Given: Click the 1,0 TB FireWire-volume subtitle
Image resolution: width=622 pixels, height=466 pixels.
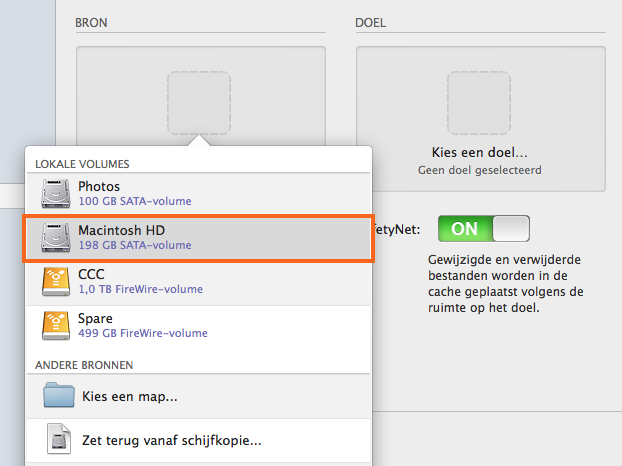Looking at the screenshot, I should click(140, 289).
